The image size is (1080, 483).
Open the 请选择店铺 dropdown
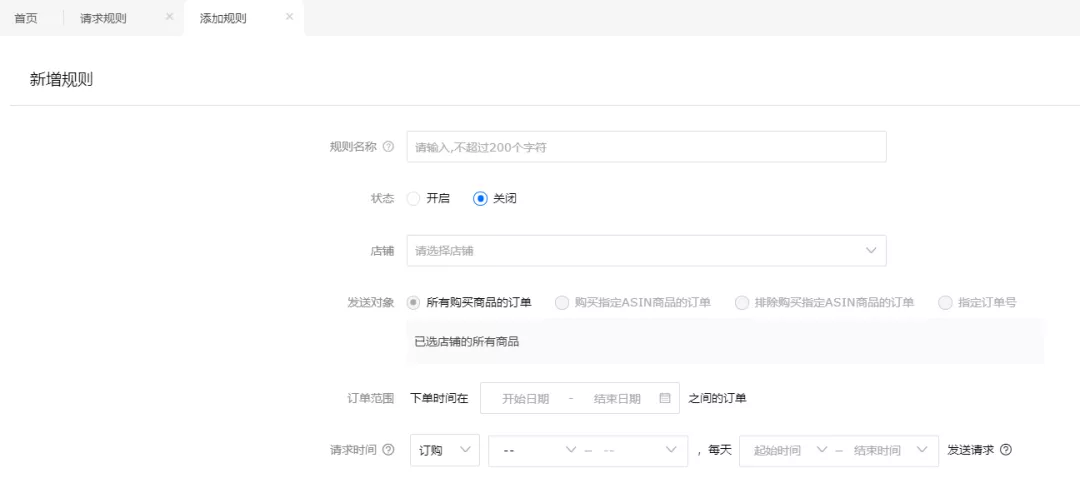click(646, 251)
